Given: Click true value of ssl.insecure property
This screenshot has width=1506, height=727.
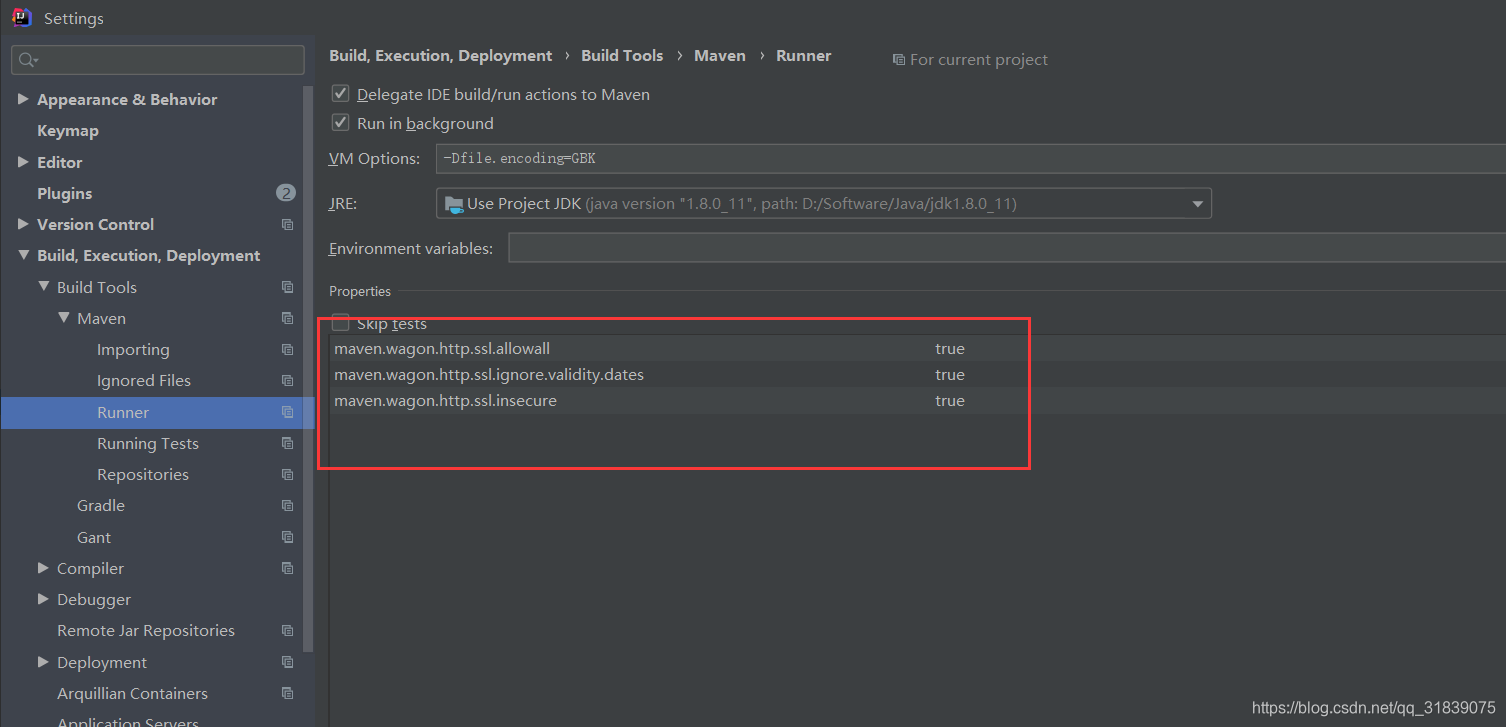Looking at the screenshot, I should (x=950, y=401).
